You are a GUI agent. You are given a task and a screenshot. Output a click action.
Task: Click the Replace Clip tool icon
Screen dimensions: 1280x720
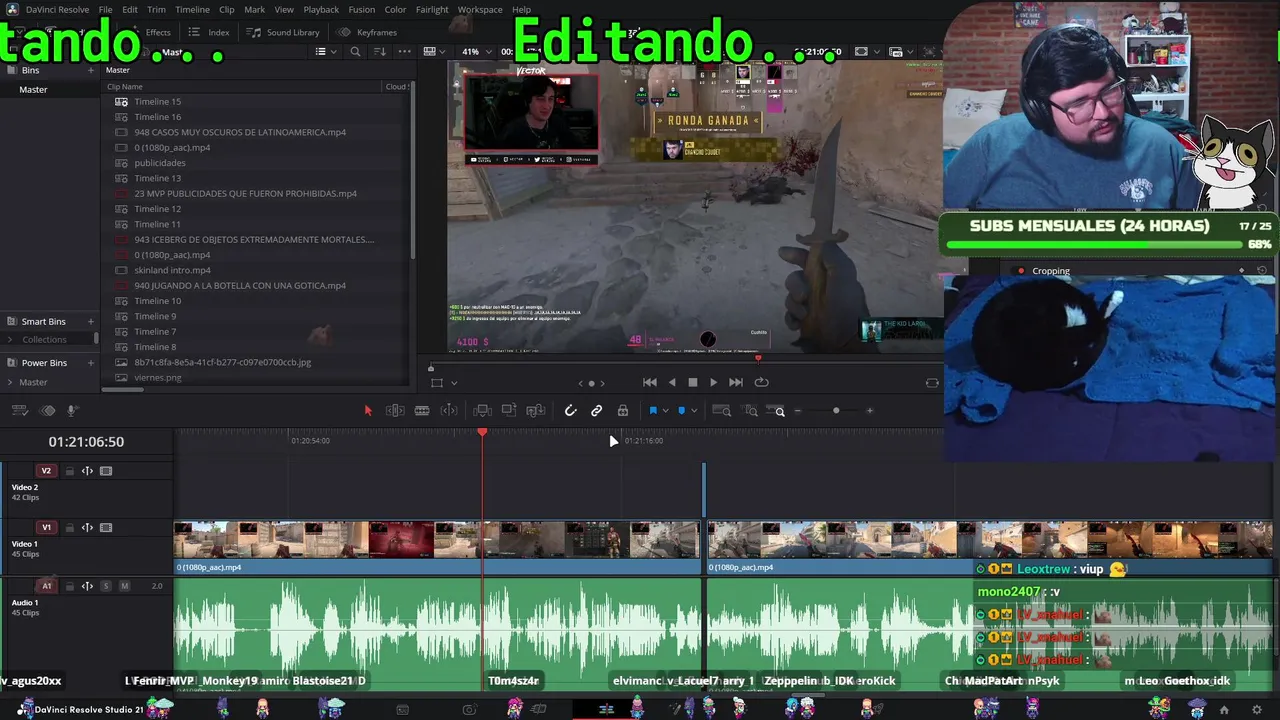click(x=535, y=410)
